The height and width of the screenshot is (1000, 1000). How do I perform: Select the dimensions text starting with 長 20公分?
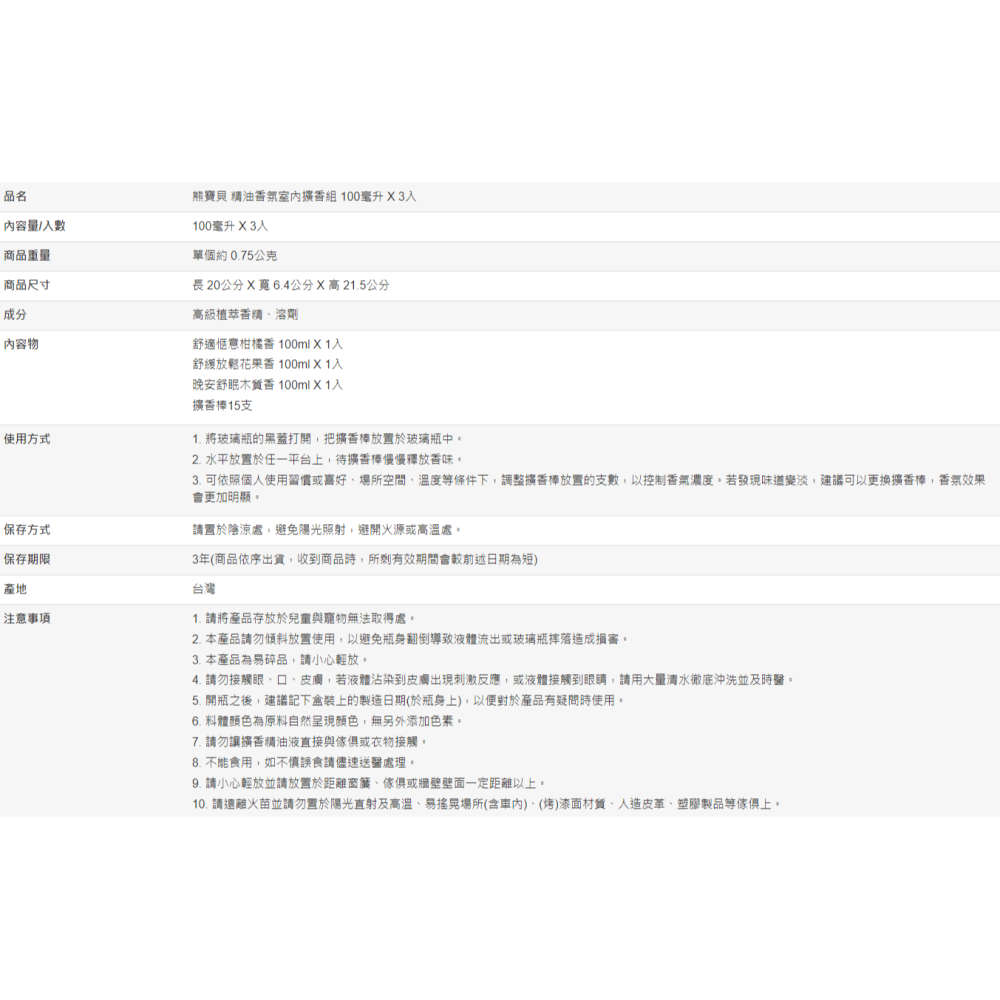(290, 285)
